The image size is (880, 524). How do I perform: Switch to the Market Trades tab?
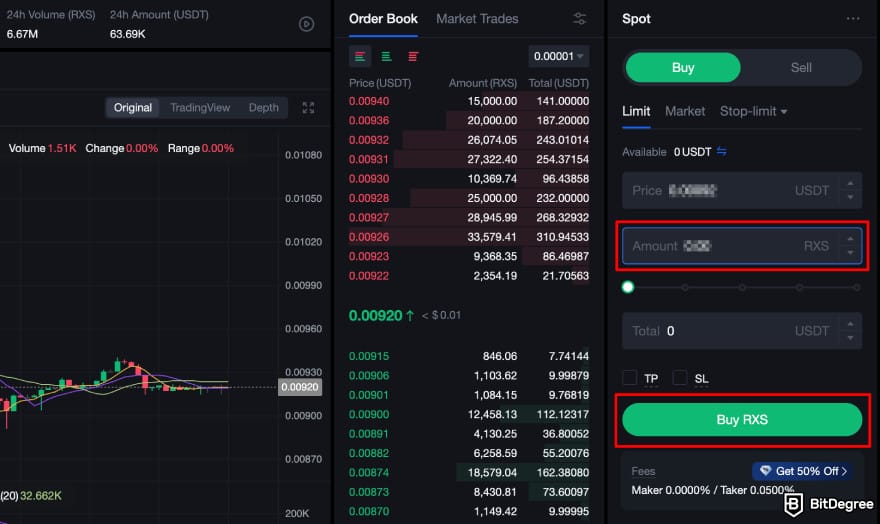tap(477, 19)
